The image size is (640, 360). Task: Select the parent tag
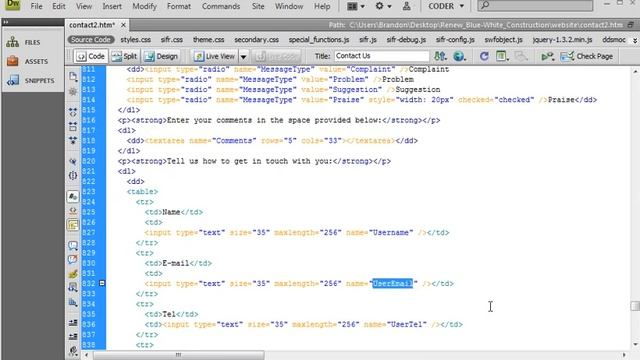(73, 161)
